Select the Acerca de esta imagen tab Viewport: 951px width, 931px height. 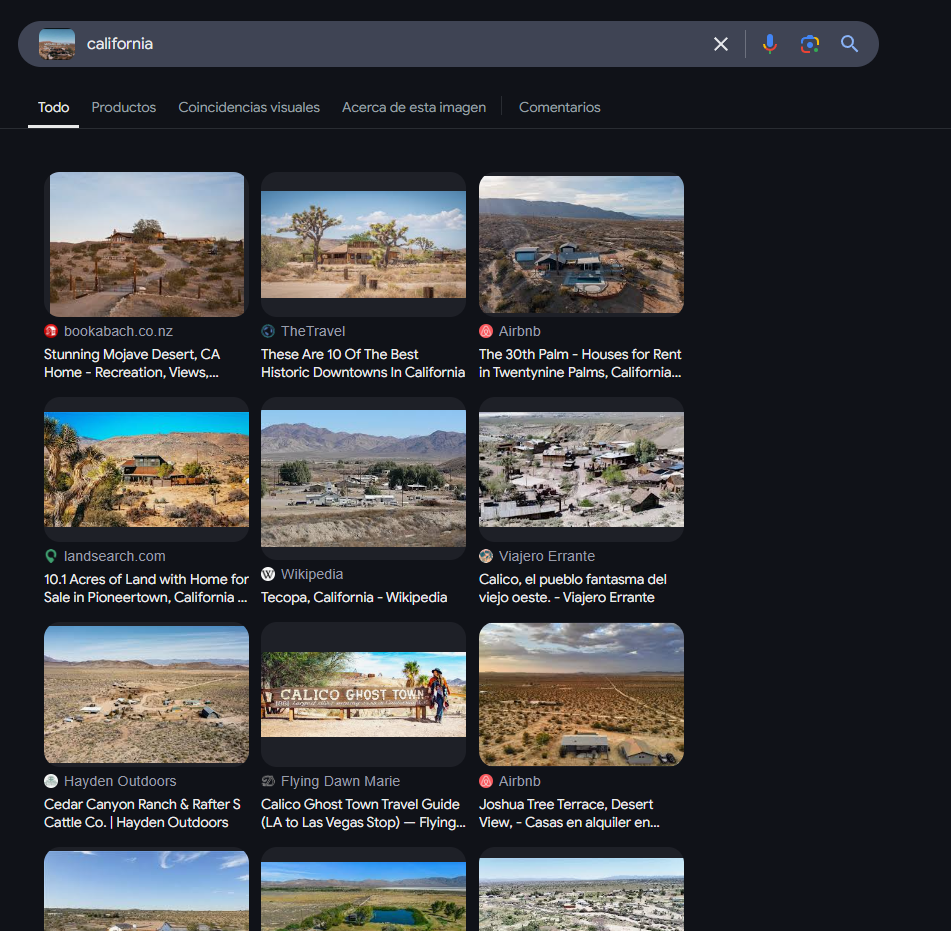click(x=414, y=107)
